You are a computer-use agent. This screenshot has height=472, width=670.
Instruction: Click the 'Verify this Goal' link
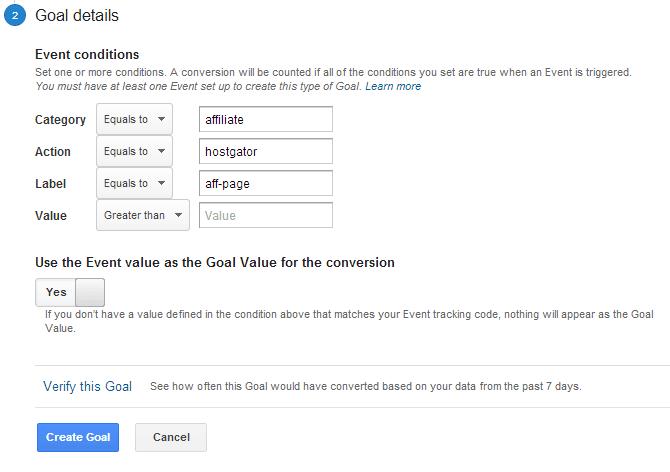[88, 386]
